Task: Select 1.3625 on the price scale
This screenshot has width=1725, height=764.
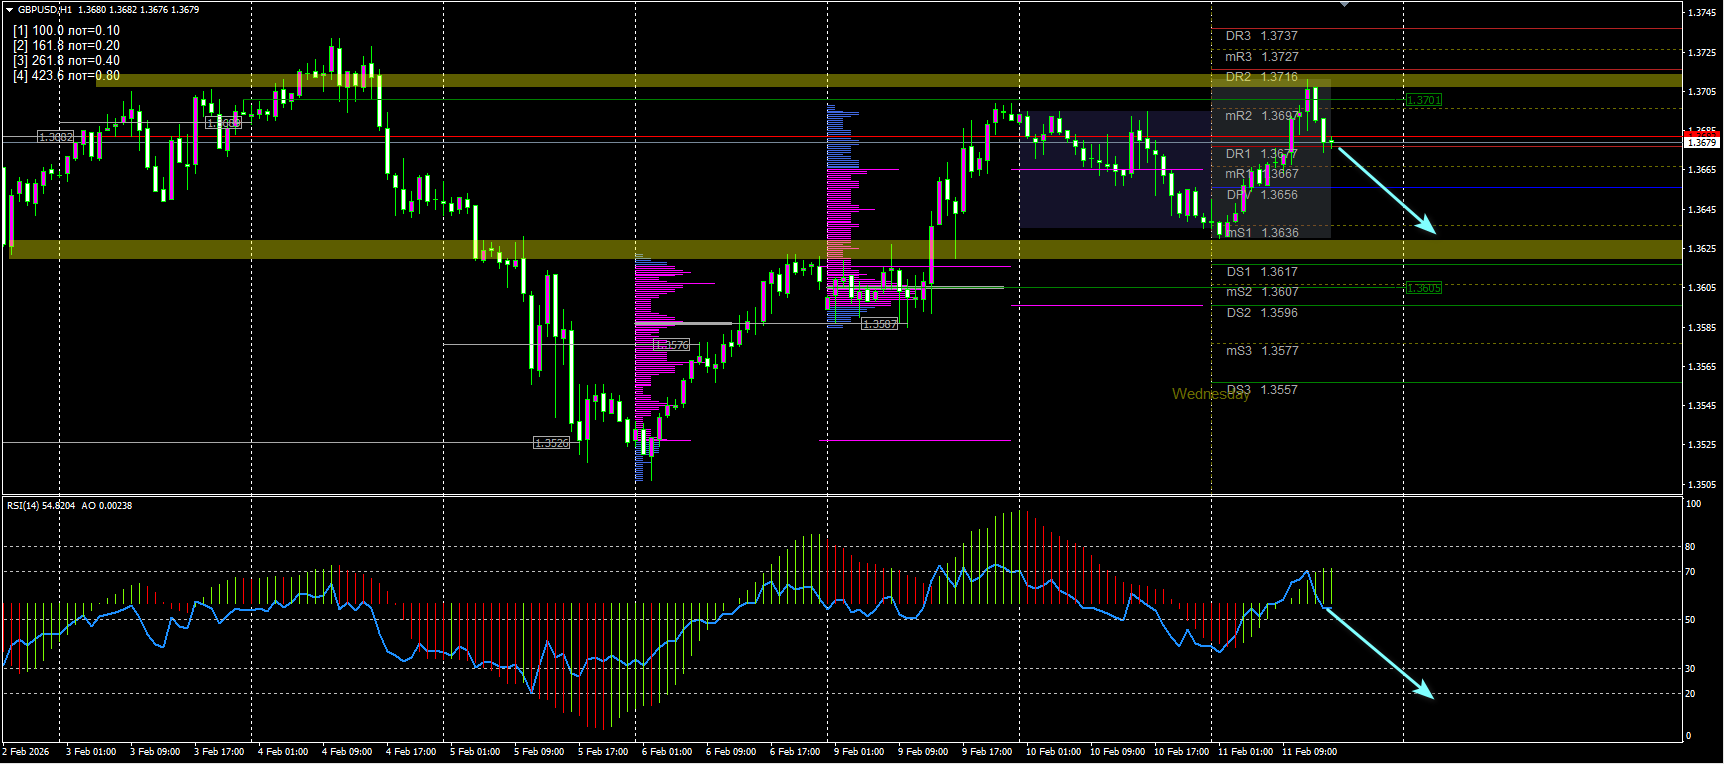Action: point(1702,249)
